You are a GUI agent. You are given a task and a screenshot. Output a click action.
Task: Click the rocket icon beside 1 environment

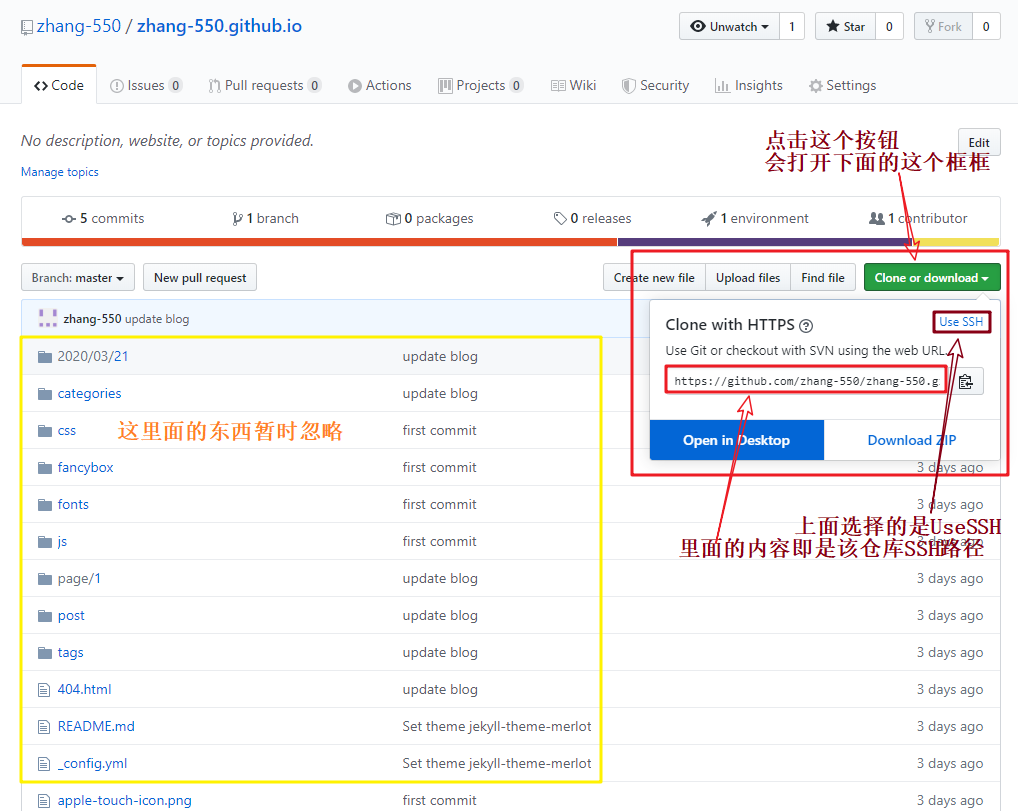708,219
